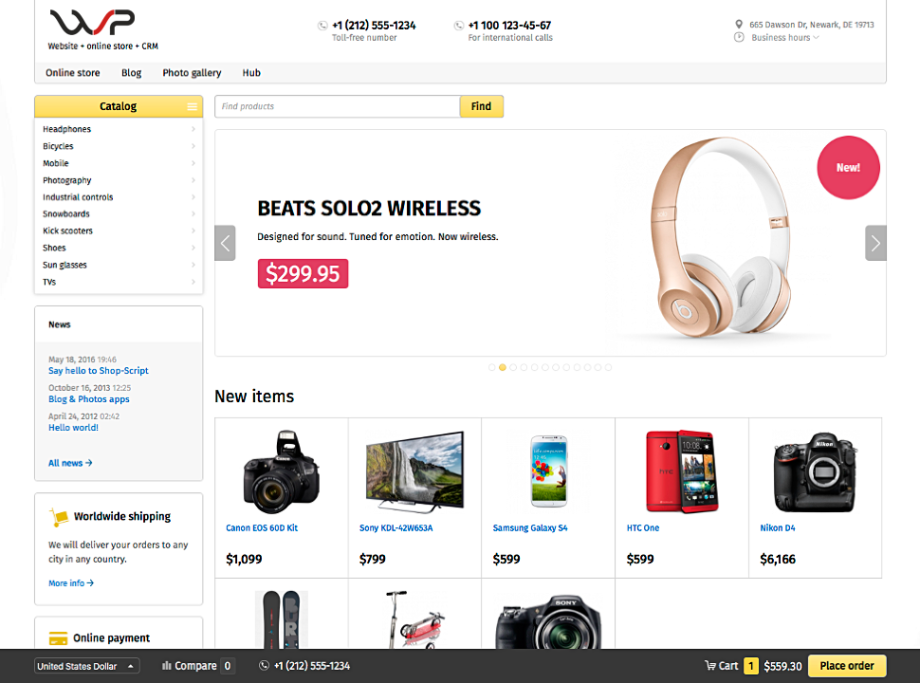Image resolution: width=920 pixels, height=683 pixels.
Task: Click the shopping cart icon
Action: pyautogui.click(x=710, y=665)
